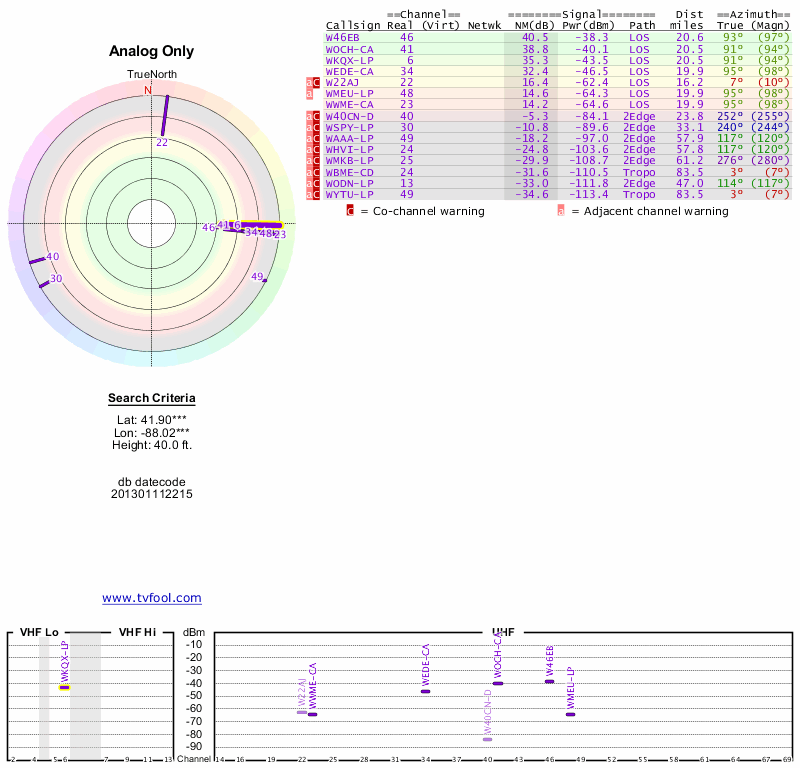Click the co-channel 'C' icon beside WSPY-LP
The height and width of the screenshot is (768, 800).
[x=316, y=127]
